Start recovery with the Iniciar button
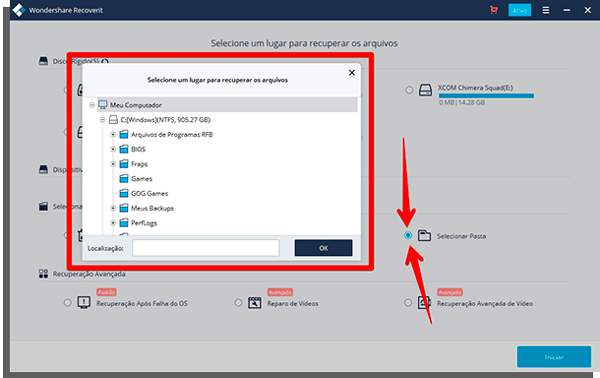Viewport: 600px width, 378px height. (x=554, y=357)
